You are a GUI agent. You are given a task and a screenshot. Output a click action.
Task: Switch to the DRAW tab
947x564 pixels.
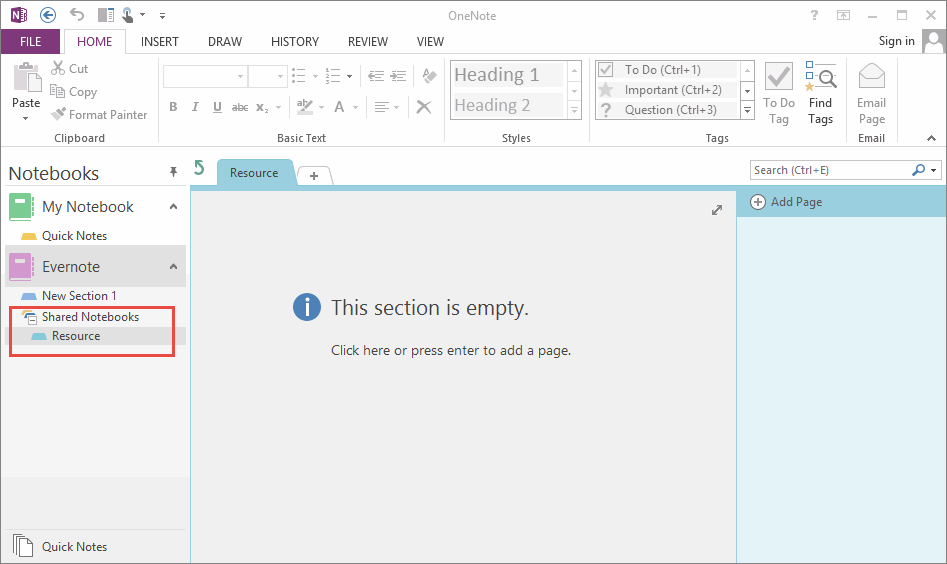[225, 42]
